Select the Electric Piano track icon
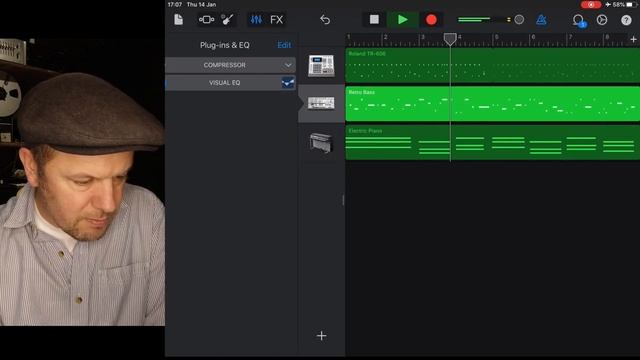640x360 pixels. (321, 142)
